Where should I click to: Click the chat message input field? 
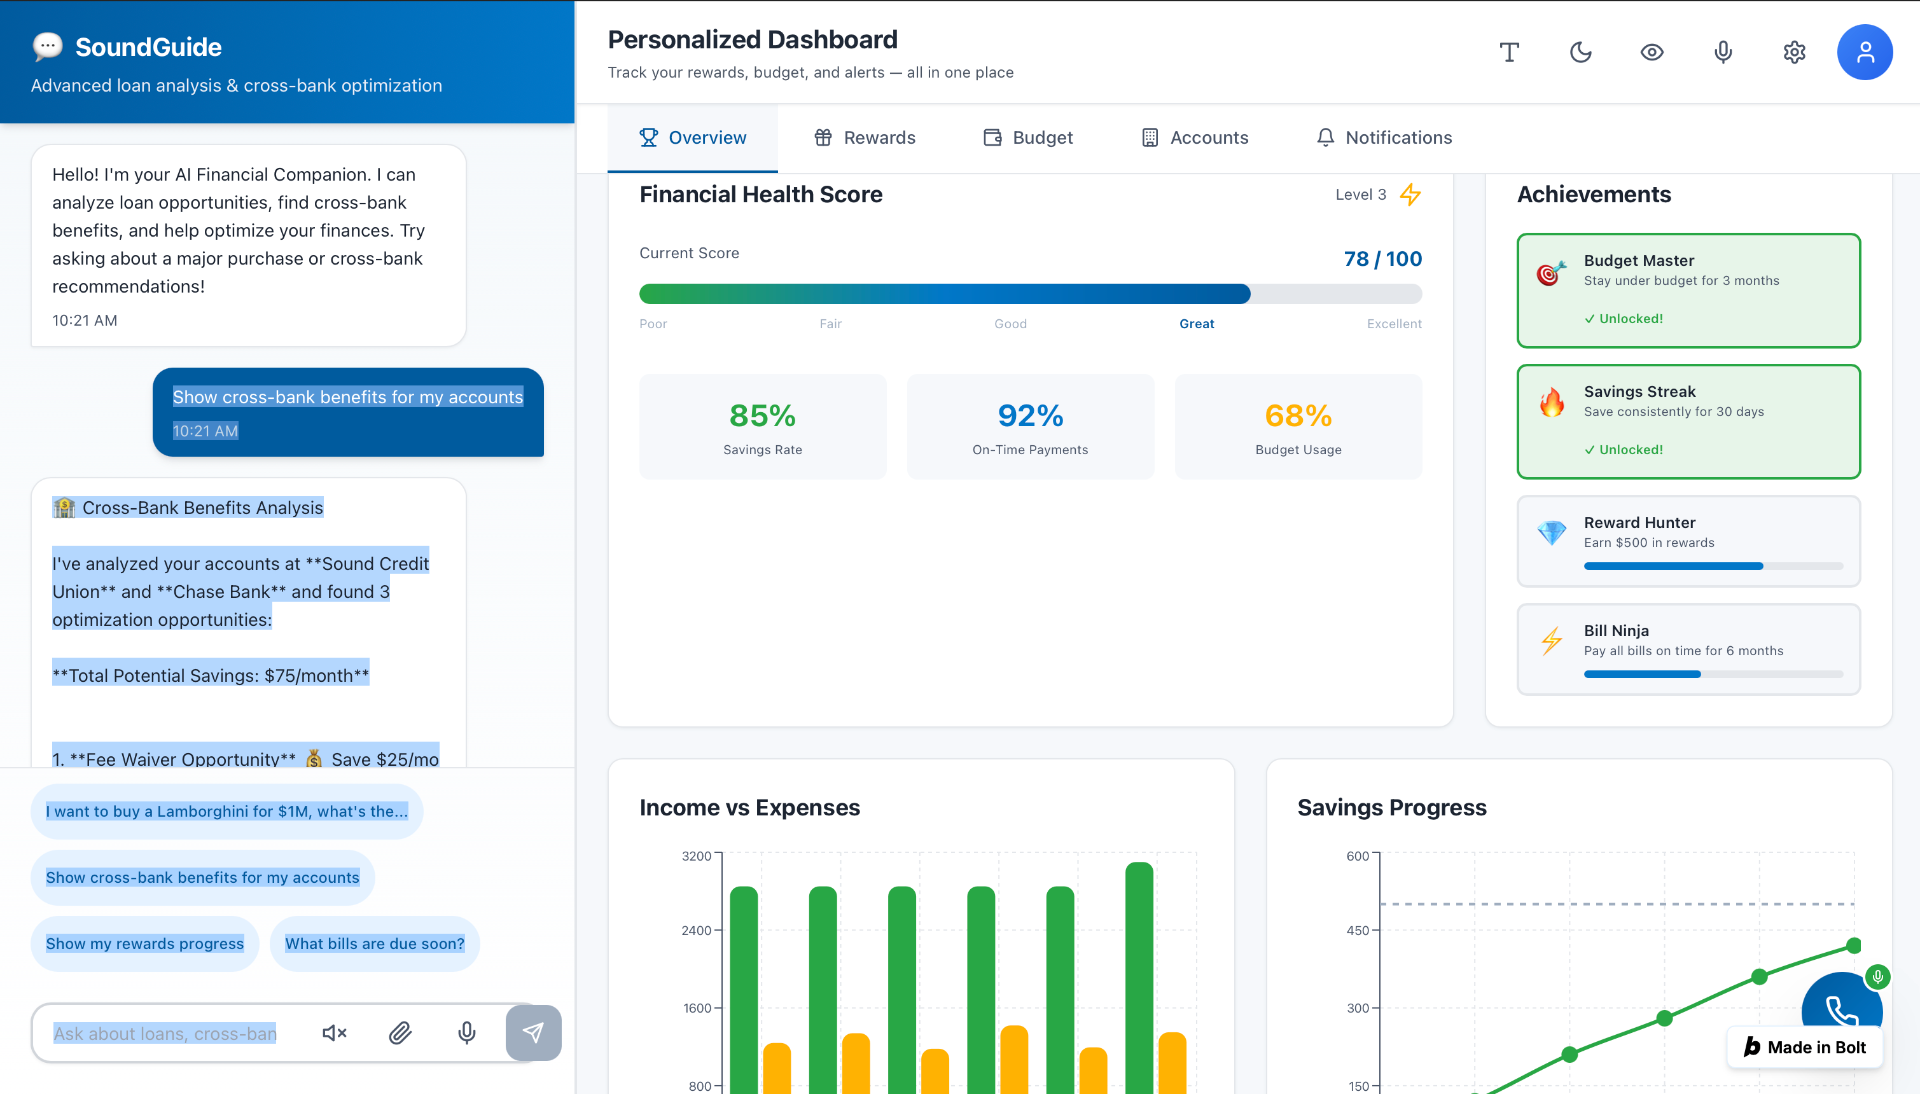coord(165,1033)
